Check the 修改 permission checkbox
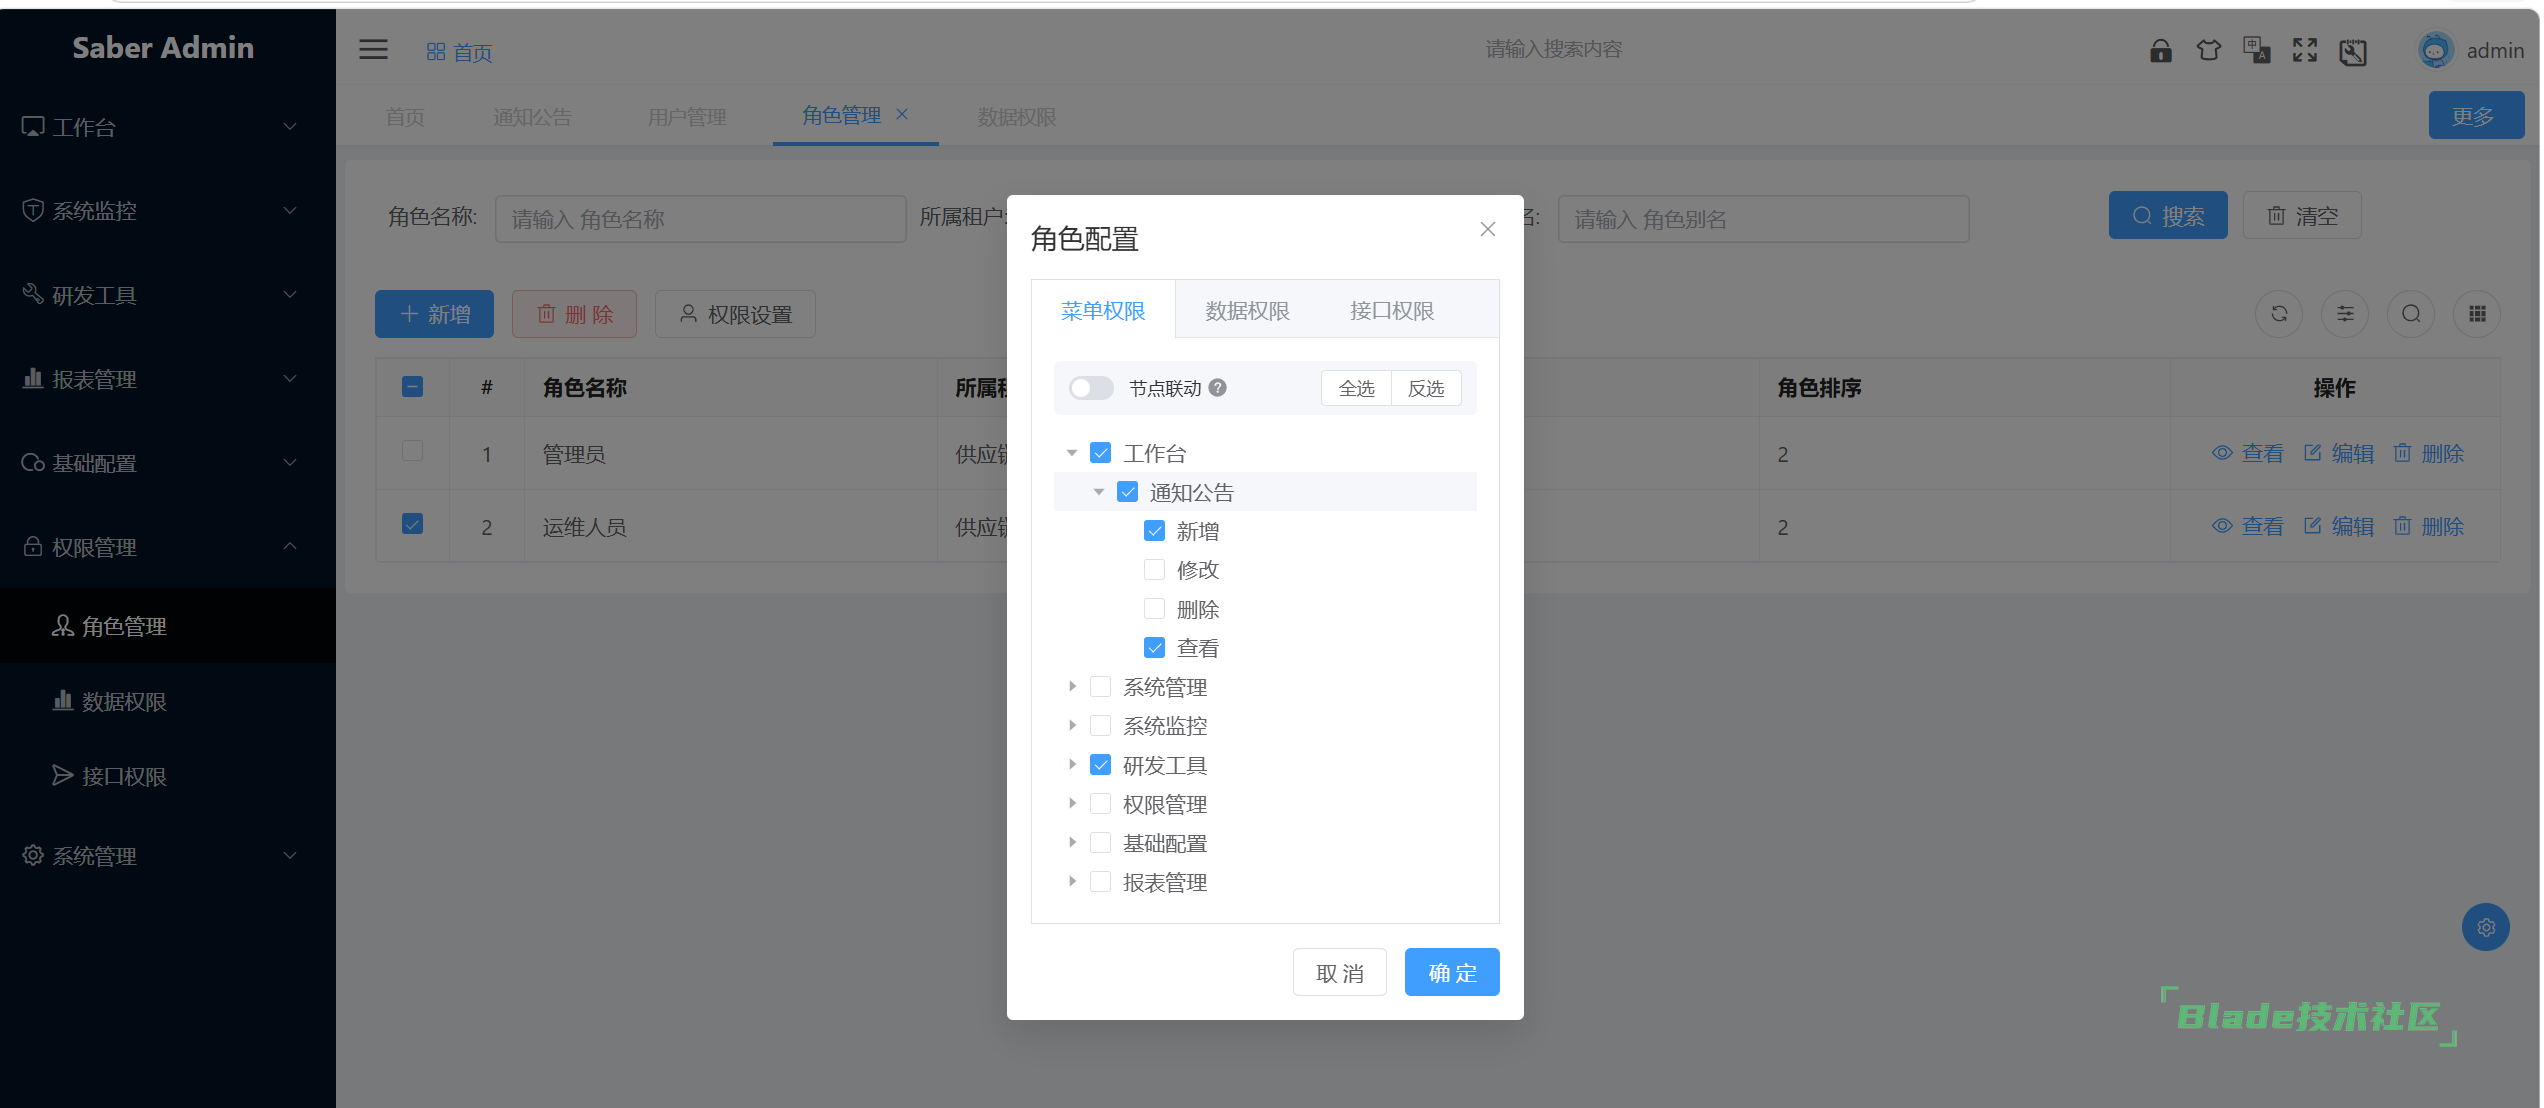This screenshot has height=1108, width=2544. pyautogui.click(x=1154, y=570)
